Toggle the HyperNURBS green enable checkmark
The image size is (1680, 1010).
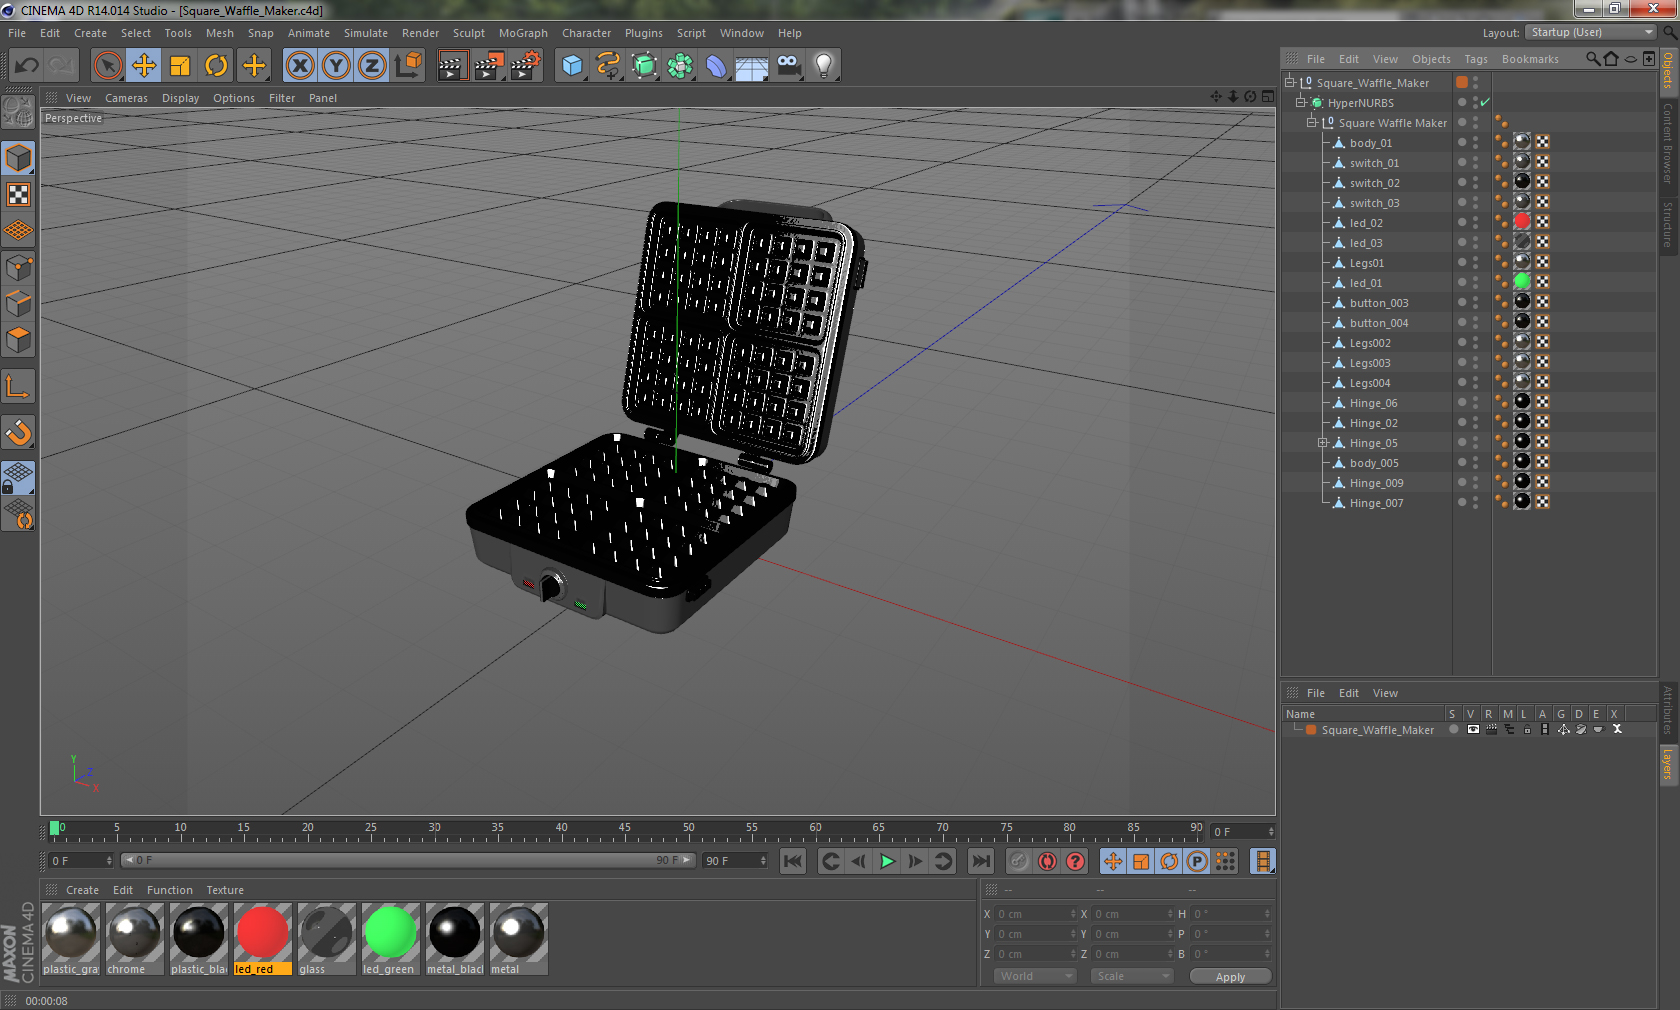1485,102
